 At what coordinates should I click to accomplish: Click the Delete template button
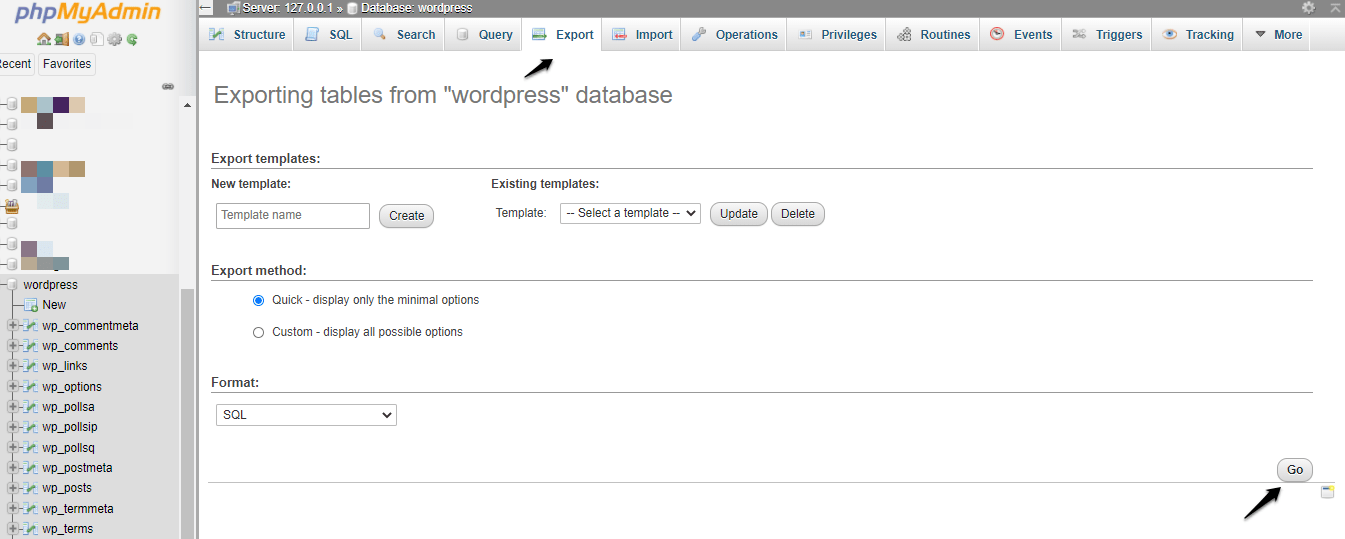click(798, 214)
